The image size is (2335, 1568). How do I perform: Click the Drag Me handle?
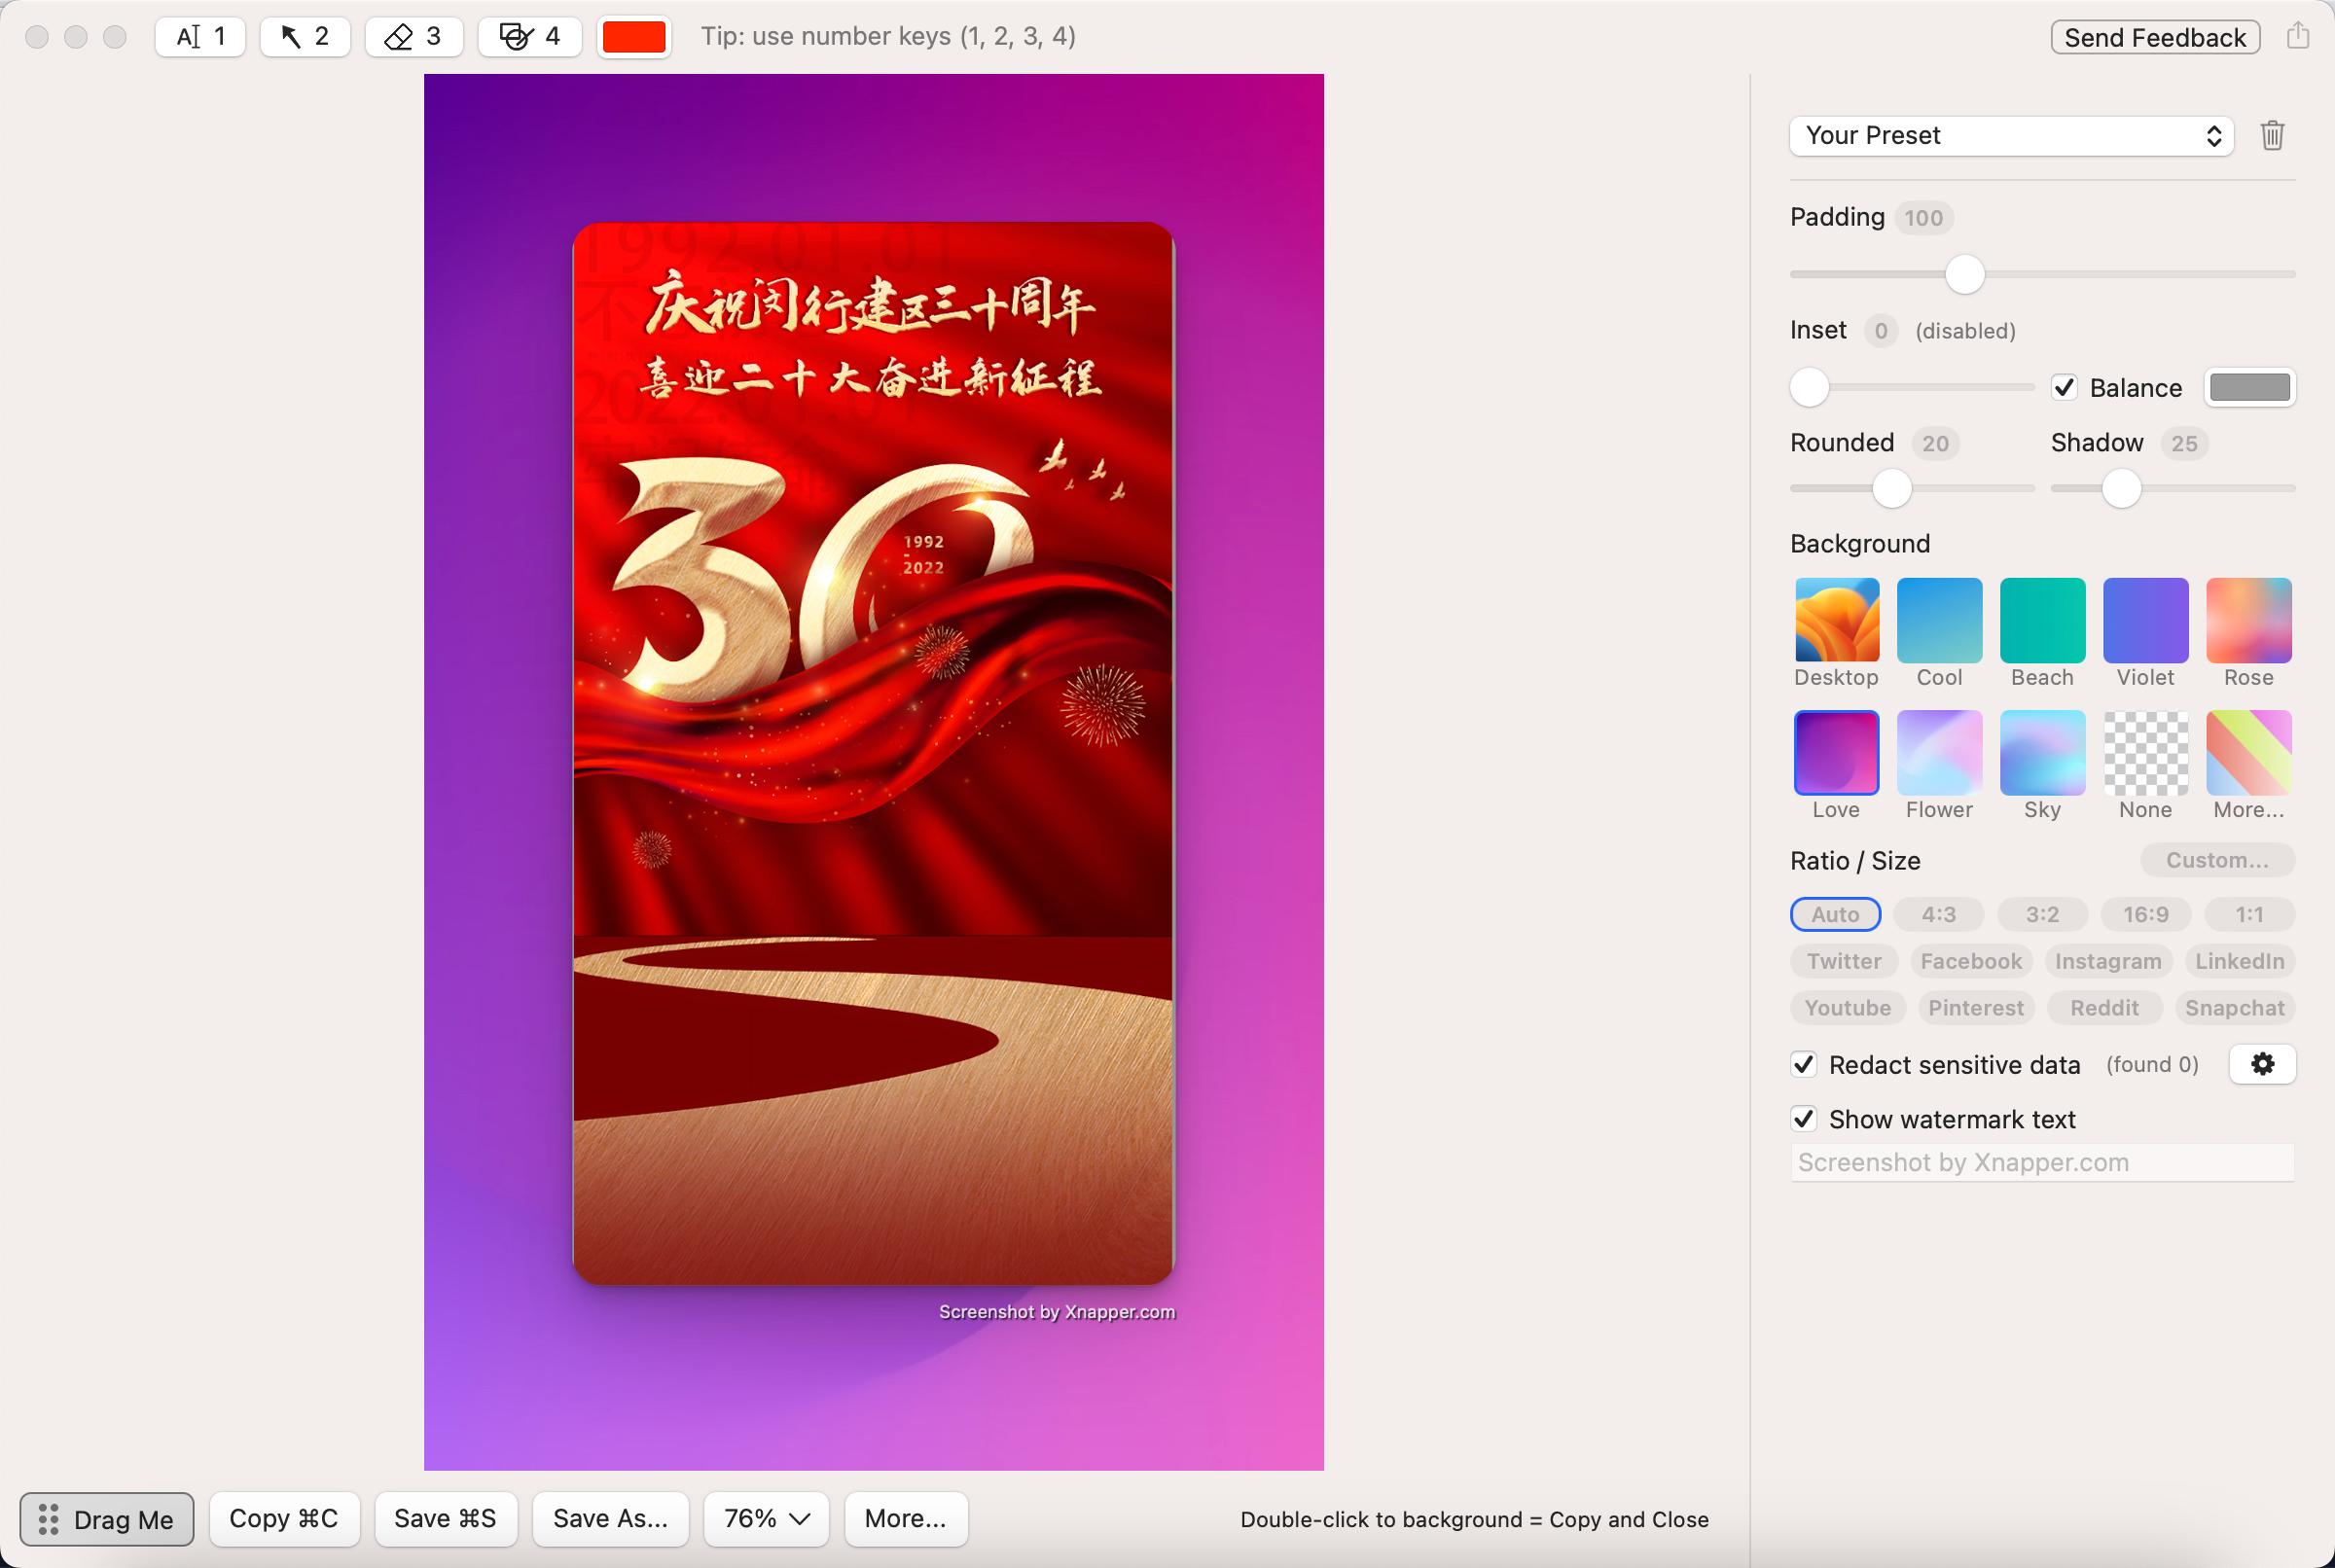pyautogui.click(x=107, y=1519)
